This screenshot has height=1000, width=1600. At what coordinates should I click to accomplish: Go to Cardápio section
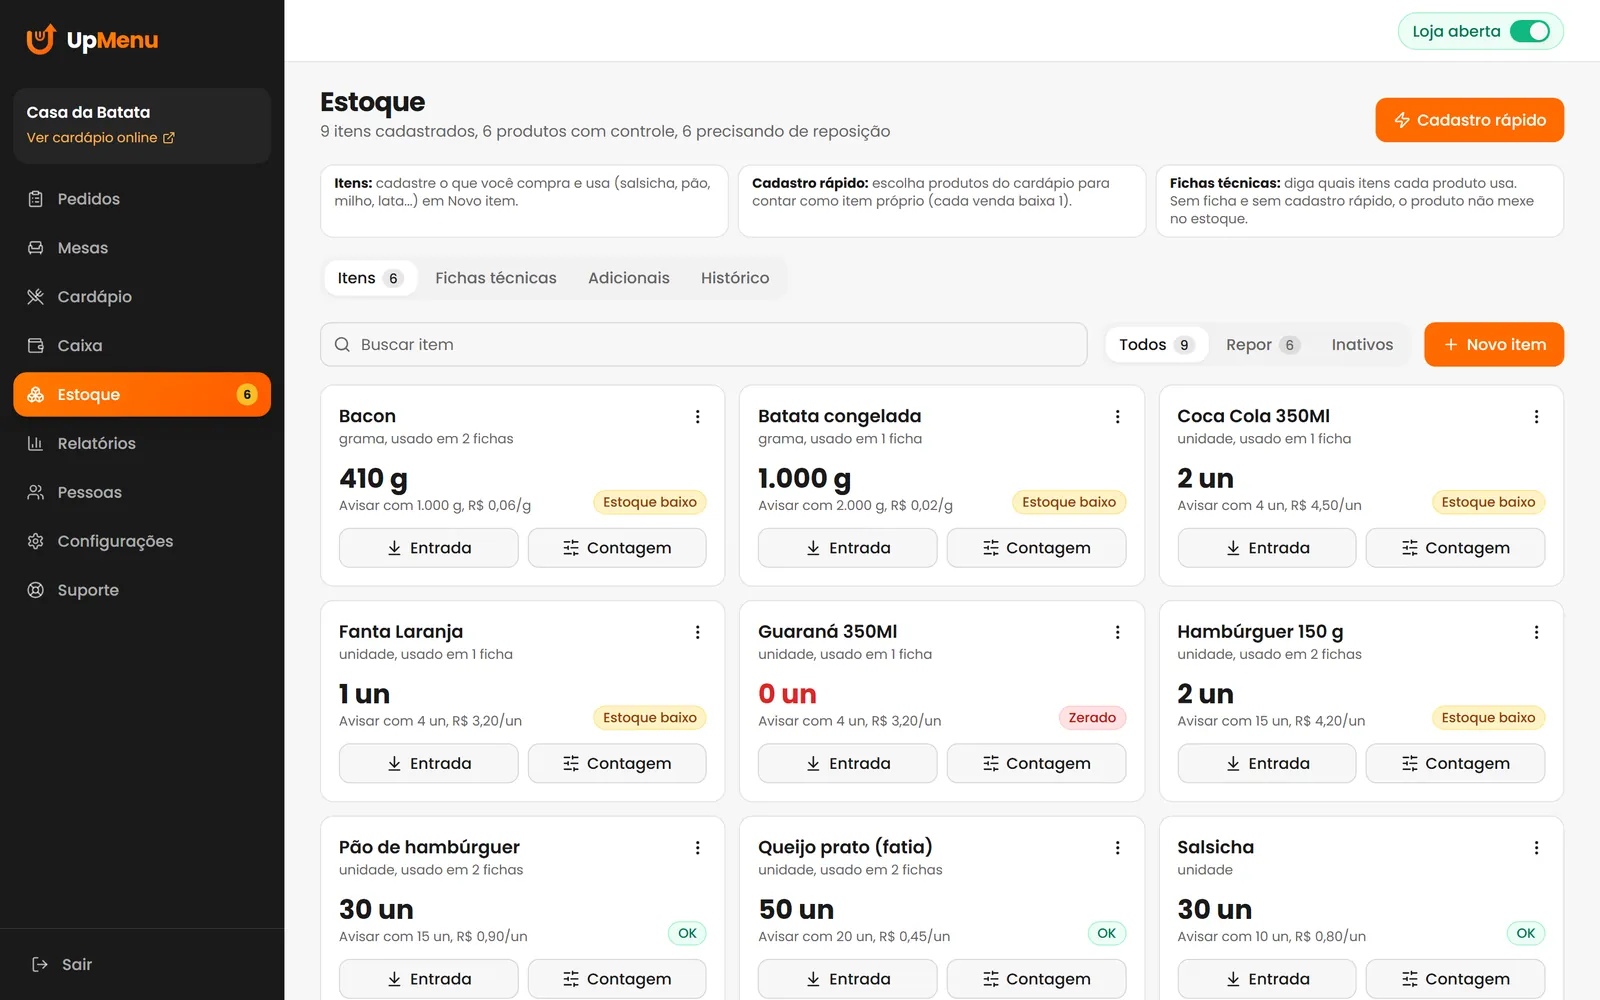pos(142,297)
